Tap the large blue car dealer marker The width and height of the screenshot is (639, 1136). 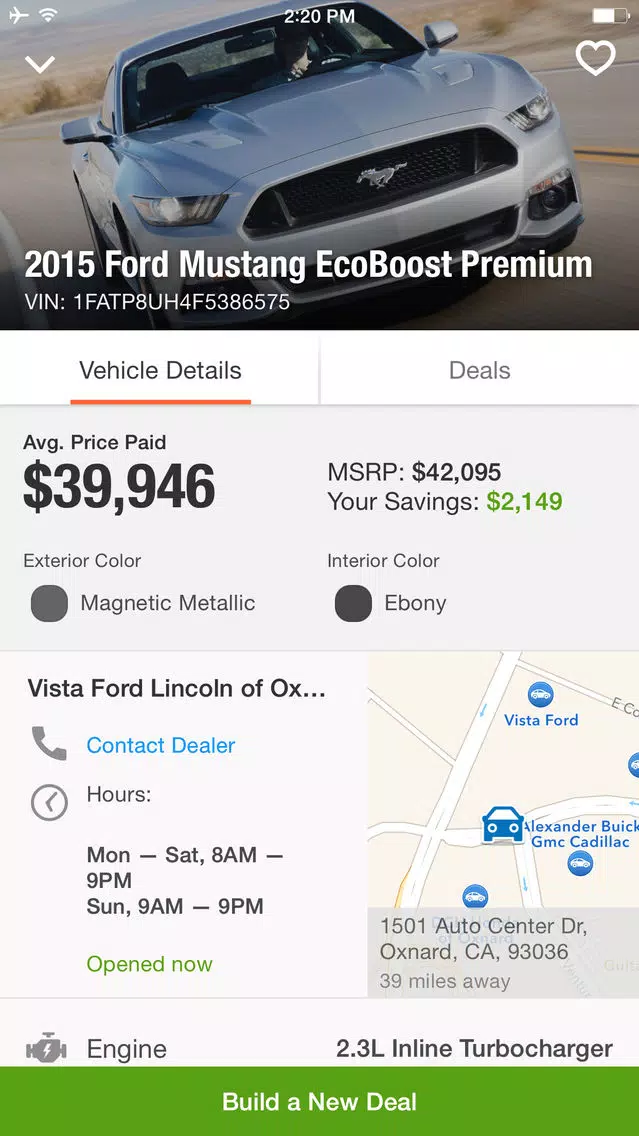(503, 825)
